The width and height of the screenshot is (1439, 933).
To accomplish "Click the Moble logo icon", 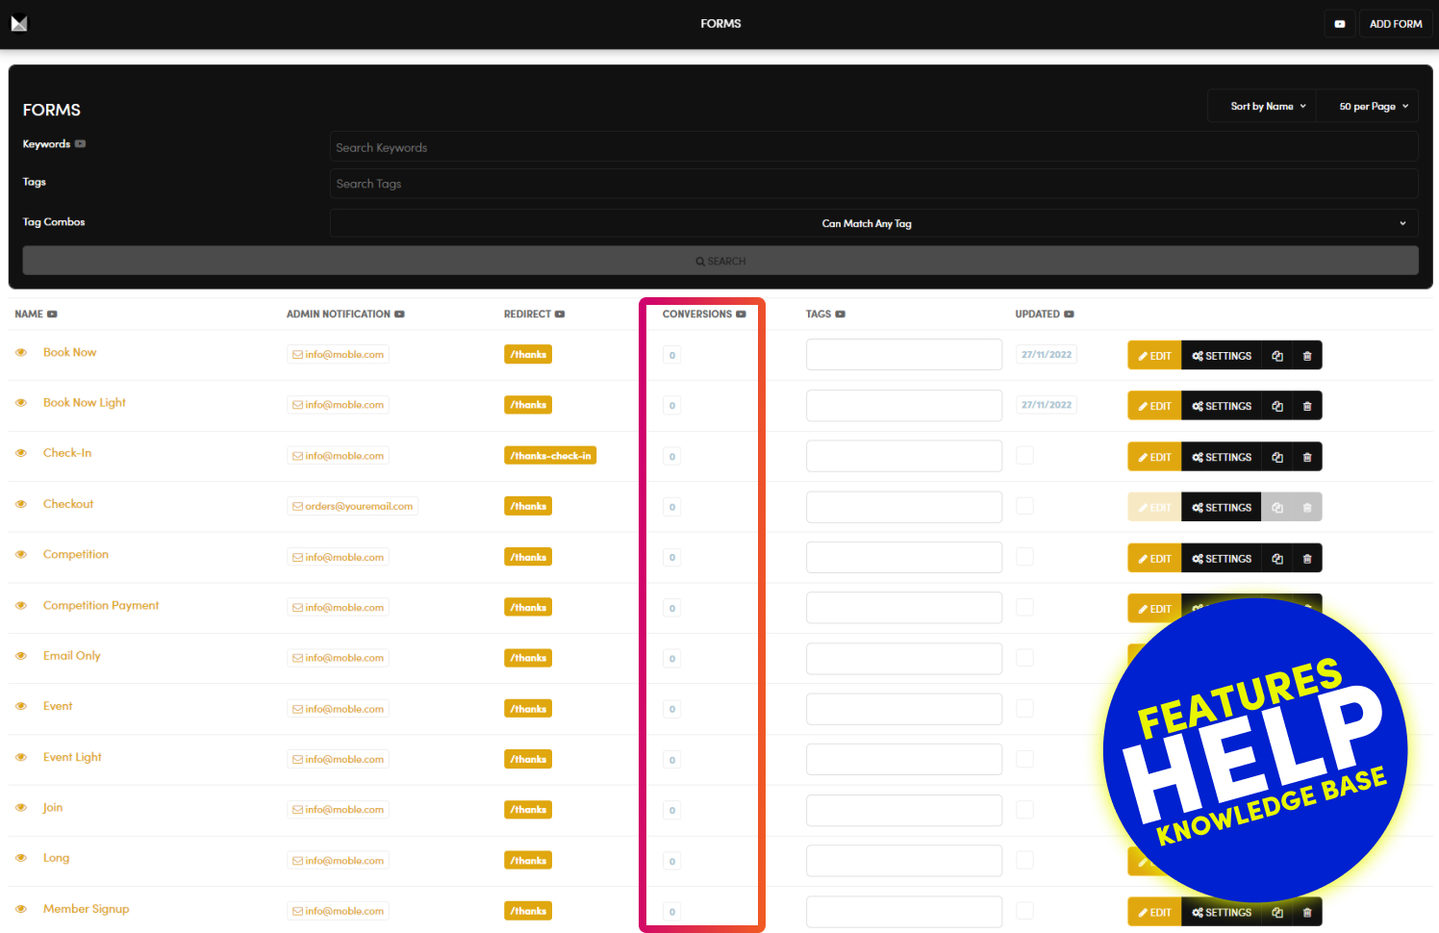I will coord(19,23).
